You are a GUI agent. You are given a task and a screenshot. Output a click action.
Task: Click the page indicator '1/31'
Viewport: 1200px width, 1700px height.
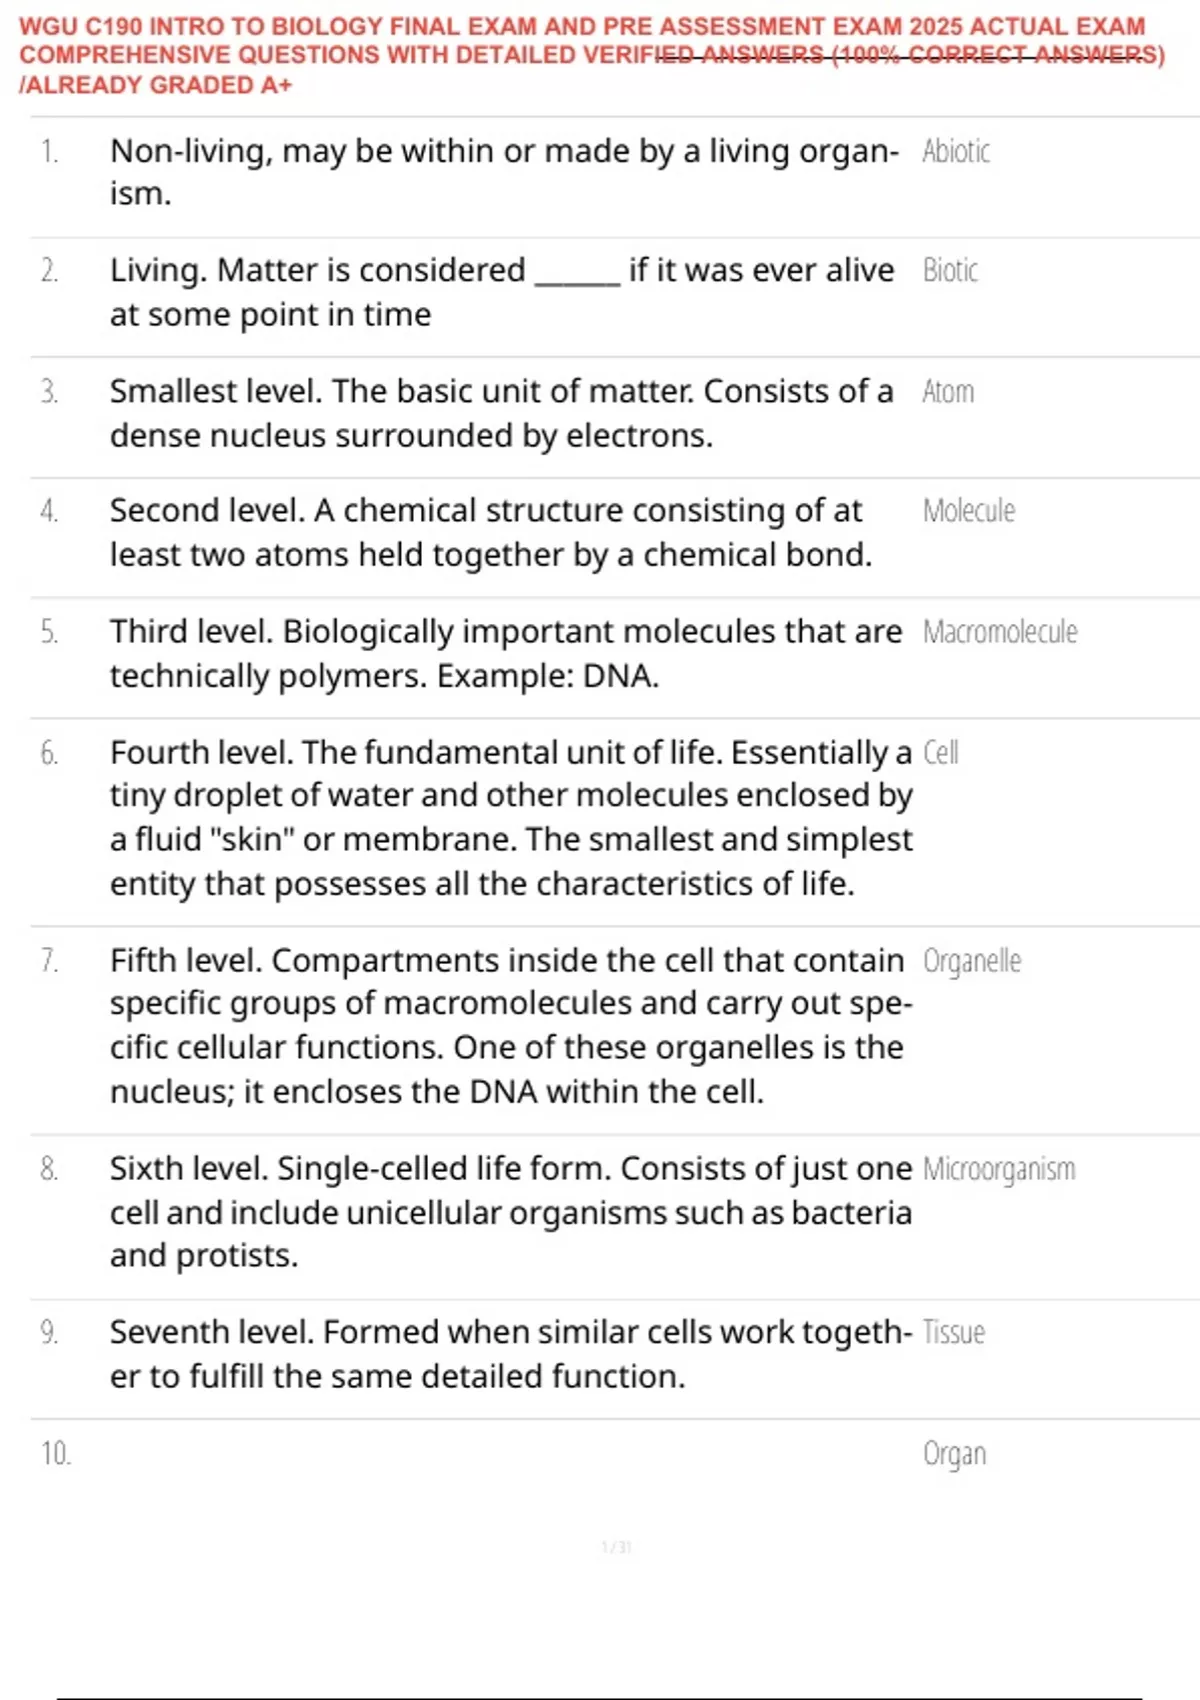click(x=616, y=1547)
